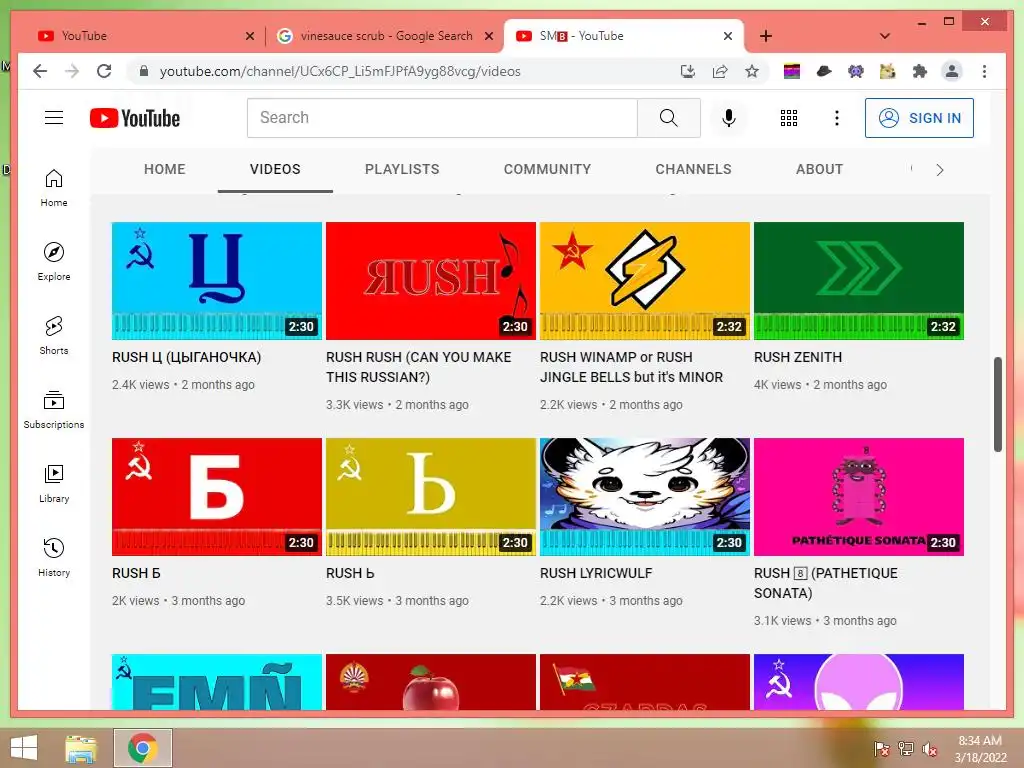Click the Winamp lightning bolt thumbnail
1024x768 pixels.
point(645,281)
